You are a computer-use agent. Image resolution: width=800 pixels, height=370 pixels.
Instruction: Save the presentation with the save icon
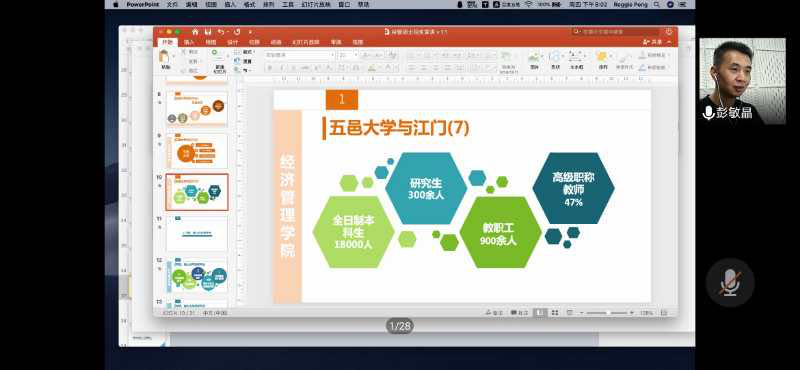(x=209, y=32)
